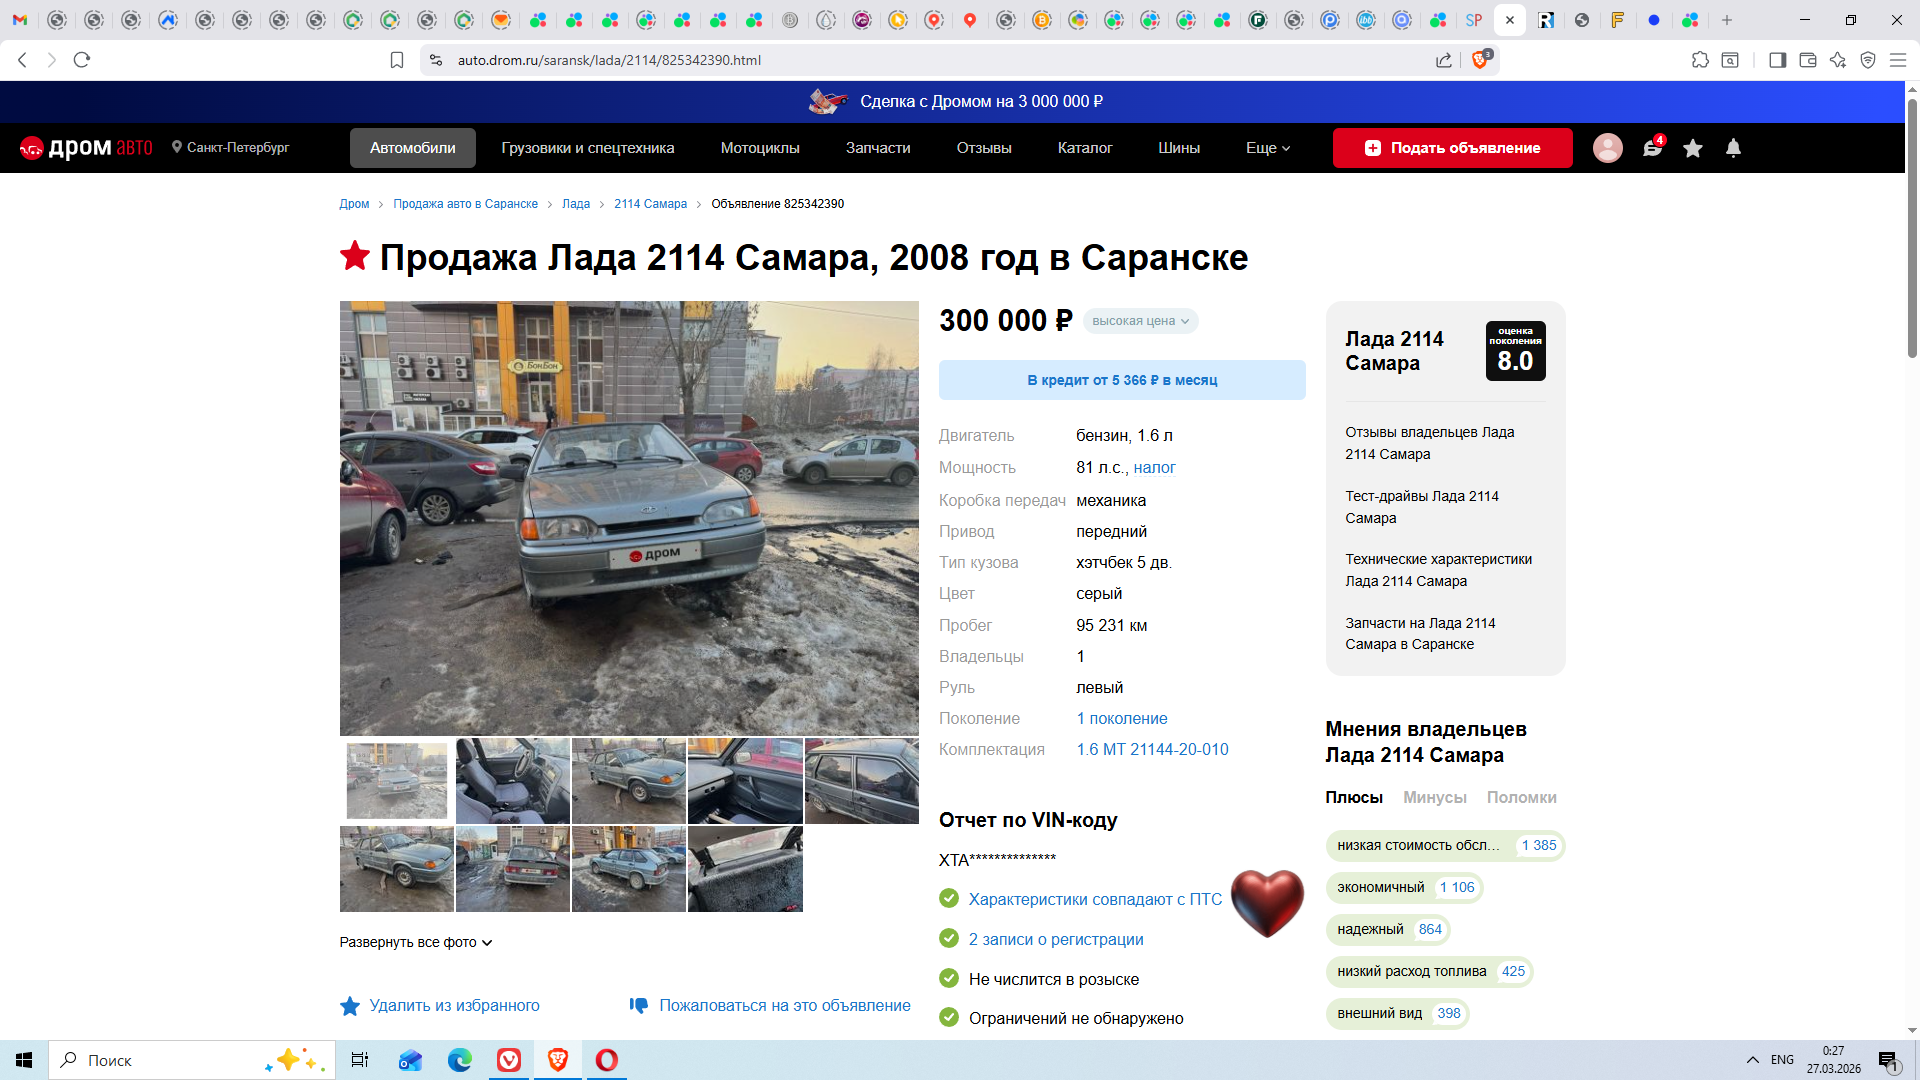Click the browser bookmark icon
Image resolution: width=1920 pixels, height=1080 pixels.
[x=397, y=60]
